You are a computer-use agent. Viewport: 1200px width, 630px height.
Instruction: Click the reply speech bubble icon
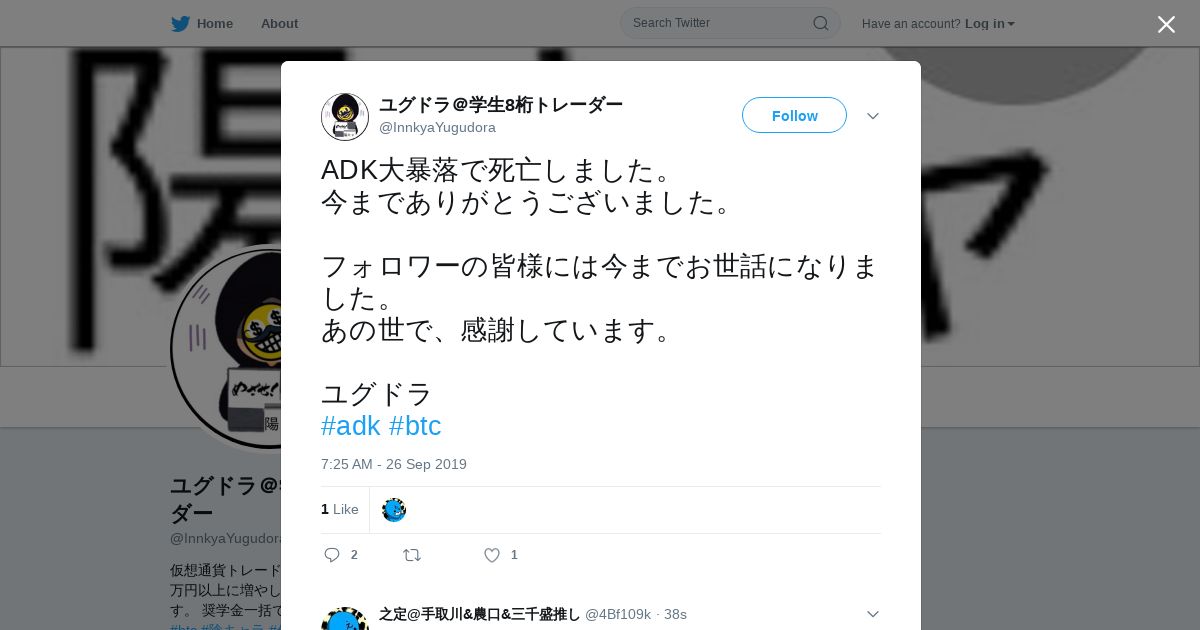[332, 555]
